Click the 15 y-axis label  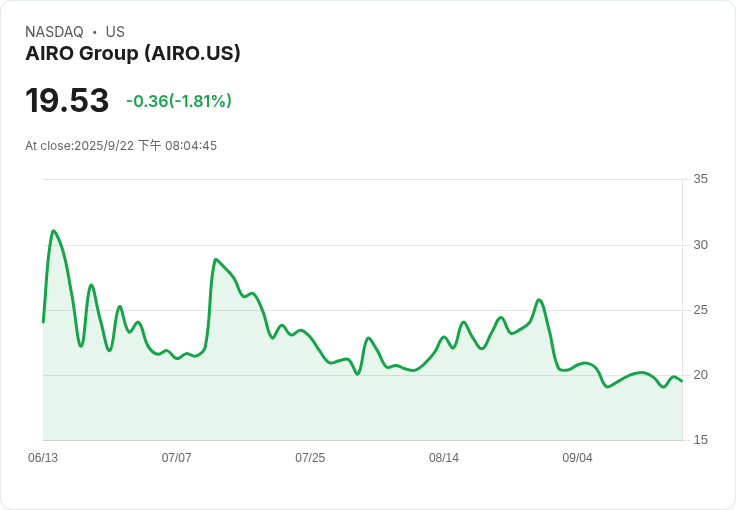pyautogui.click(x=700, y=440)
